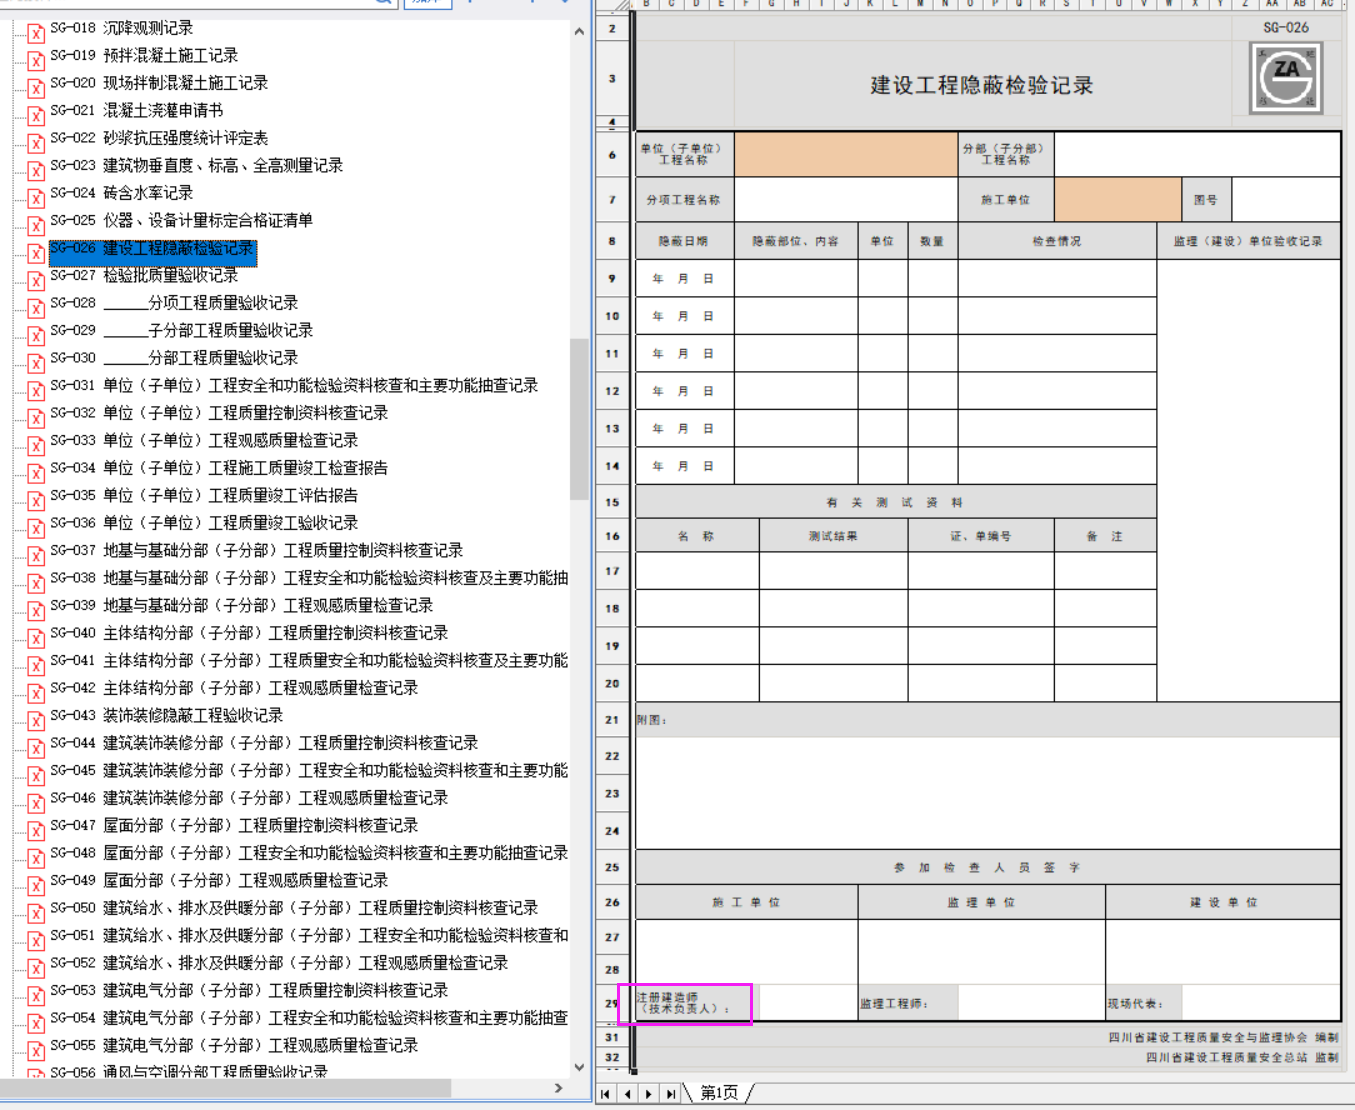This screenshot has width=1355, height=1110.
Task: Go to the next sheet using the arrow
Action: pos(649,1094)
